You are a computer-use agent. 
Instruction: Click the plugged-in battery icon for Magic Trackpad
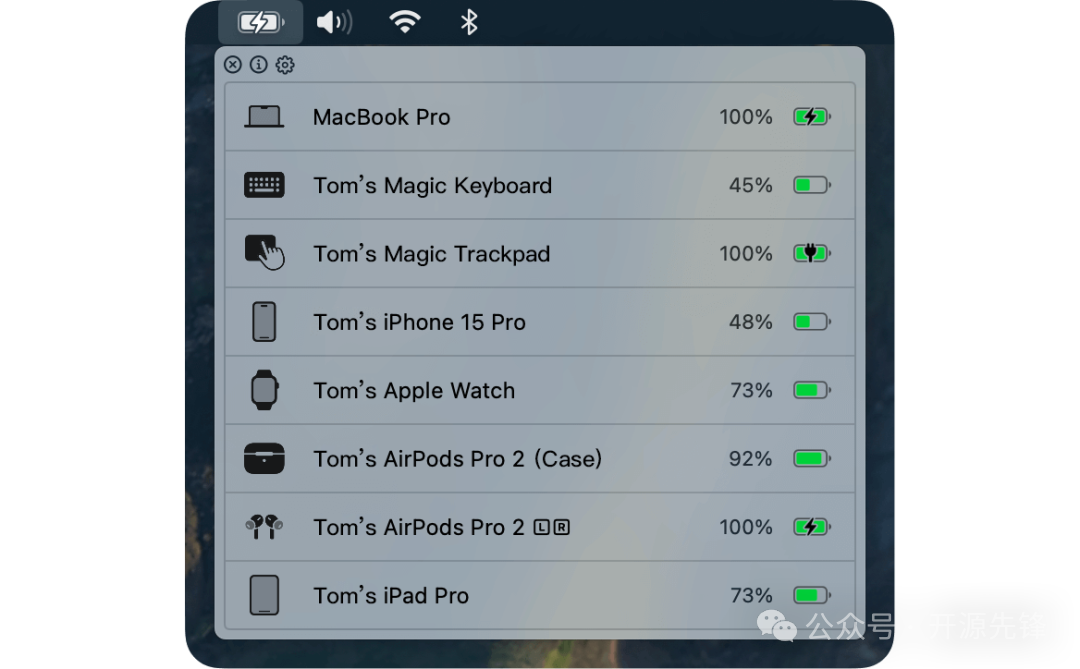pyautogui.click(x=811, y=253)
